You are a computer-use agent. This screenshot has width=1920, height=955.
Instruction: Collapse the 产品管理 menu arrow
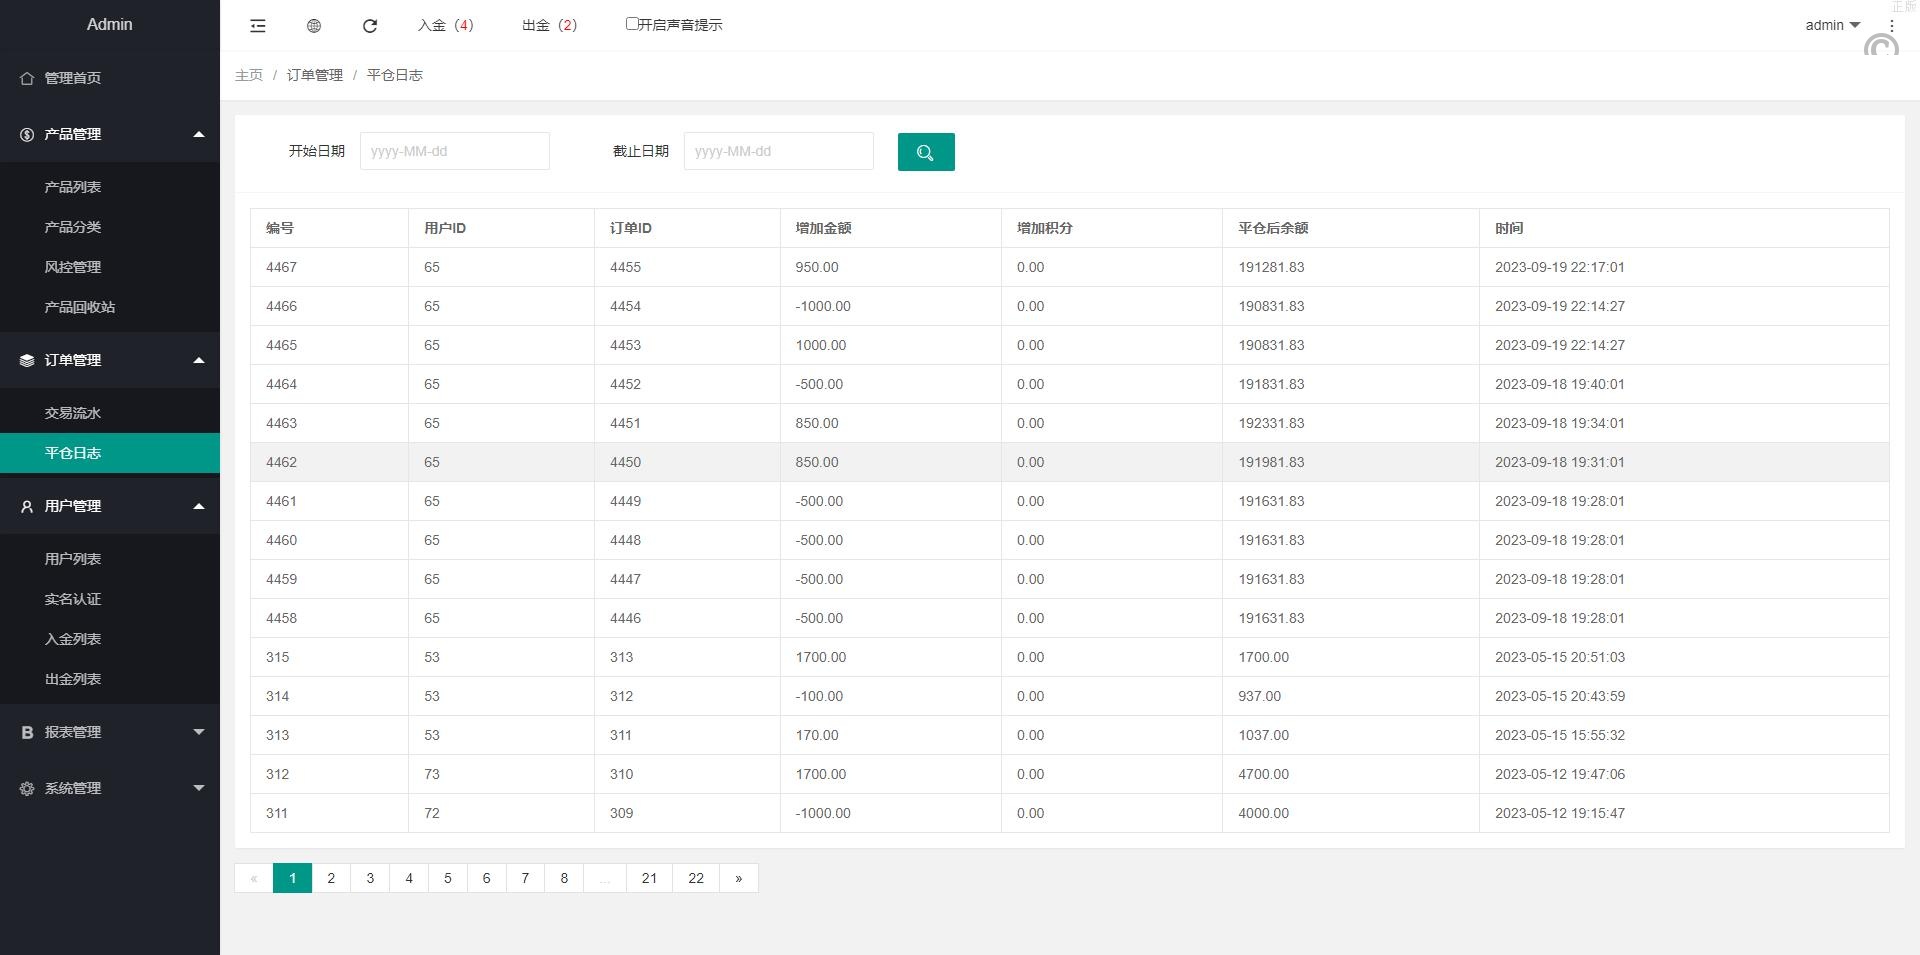click(x=199, y=134)
